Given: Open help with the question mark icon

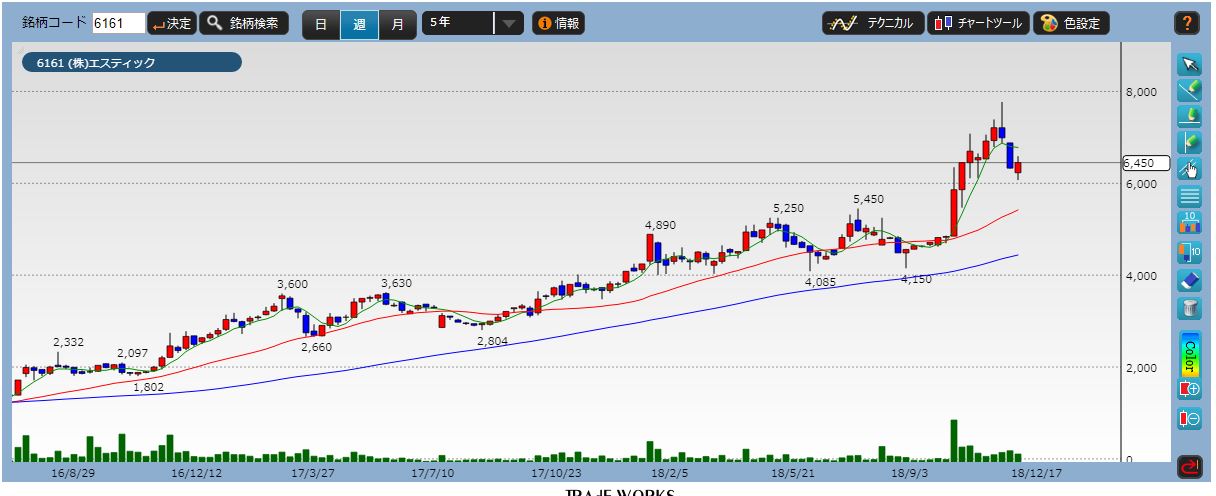Looking at the screenshot, I should [x=1188, y=23].
